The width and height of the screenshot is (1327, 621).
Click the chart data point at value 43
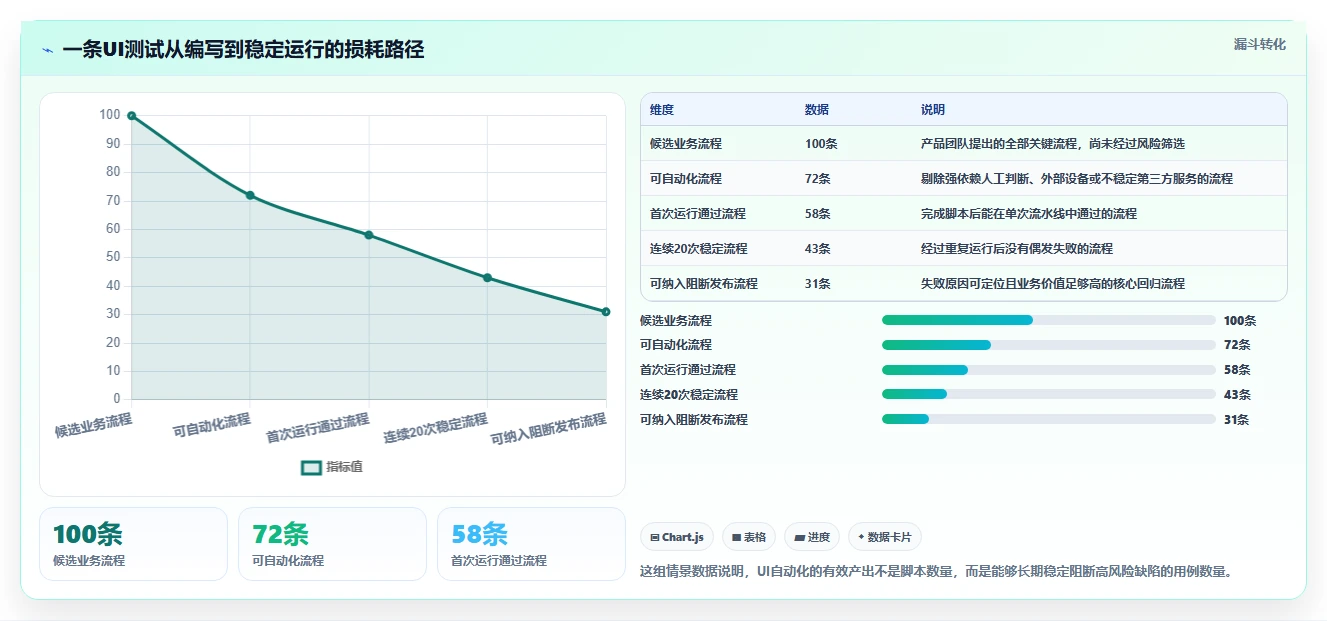tap(487, 278)
